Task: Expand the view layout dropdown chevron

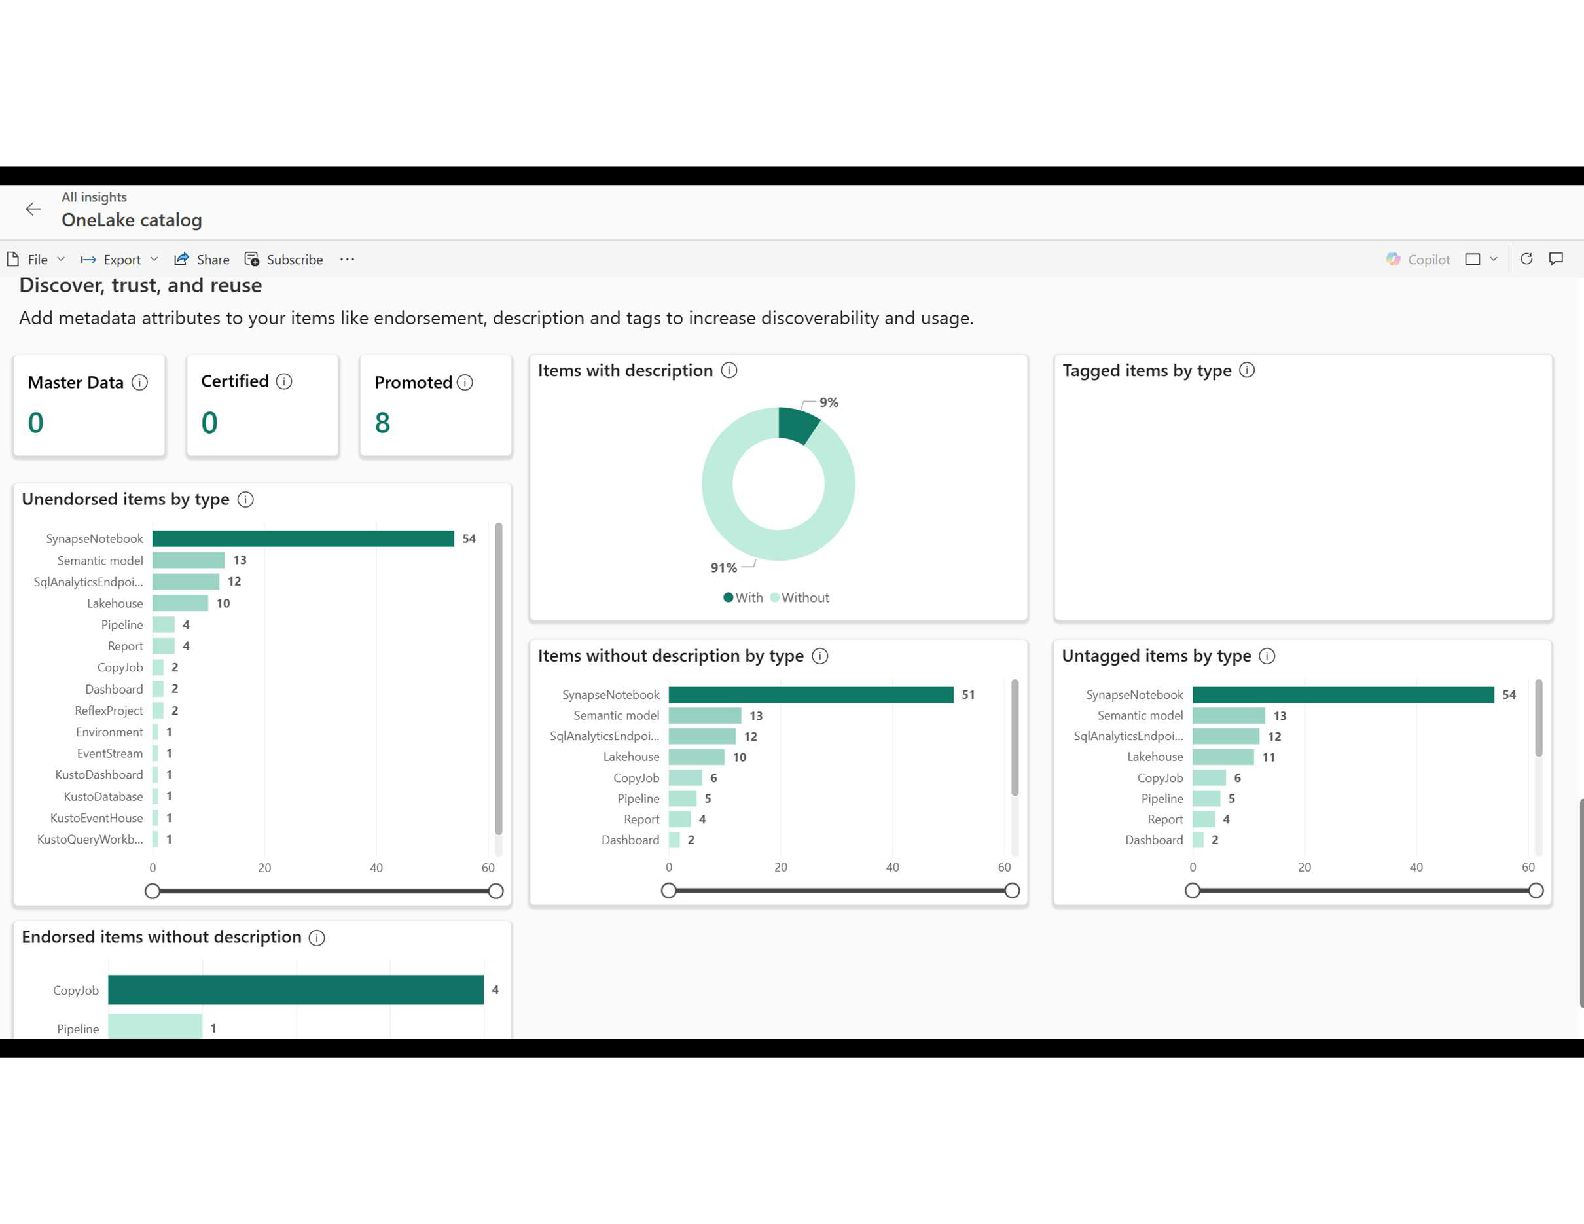Action: (x=1494, y=259)
